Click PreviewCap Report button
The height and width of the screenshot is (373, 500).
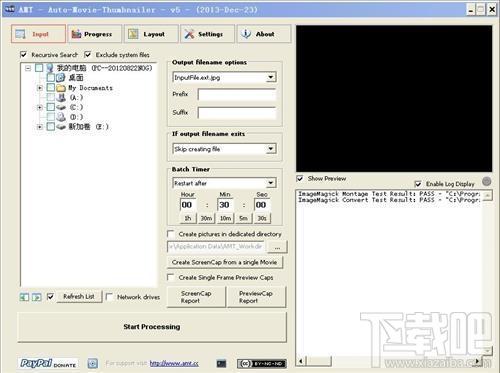(256, 297)
